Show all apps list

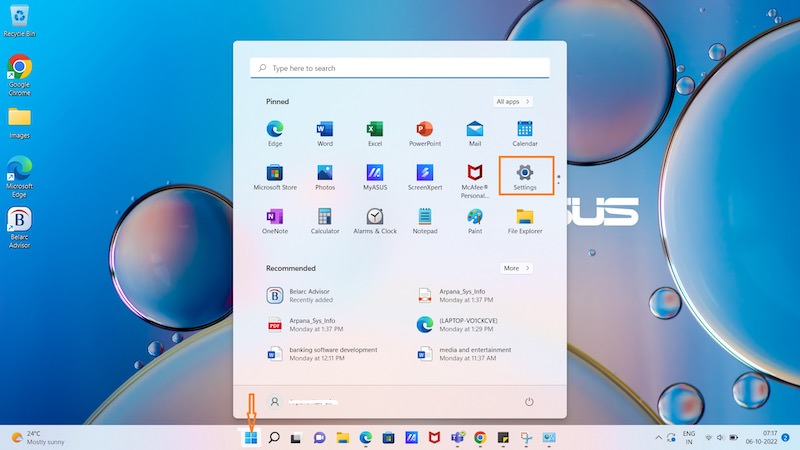(x=513, y=102)
